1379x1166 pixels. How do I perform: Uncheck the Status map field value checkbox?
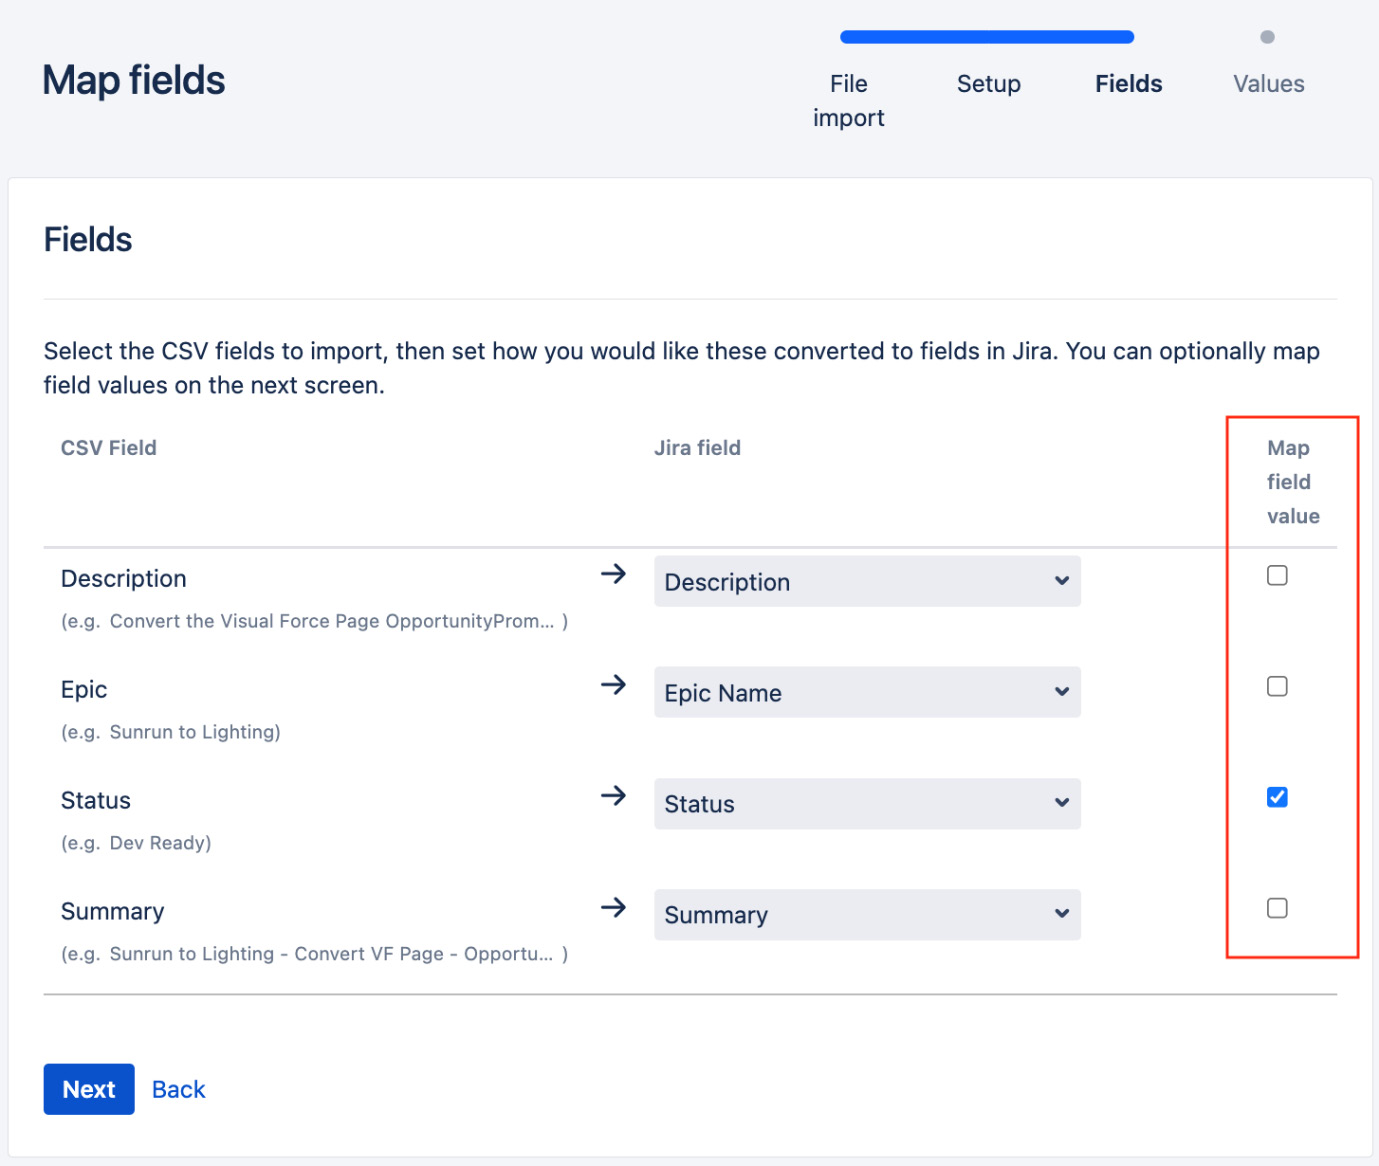[x=1277, y=798]
